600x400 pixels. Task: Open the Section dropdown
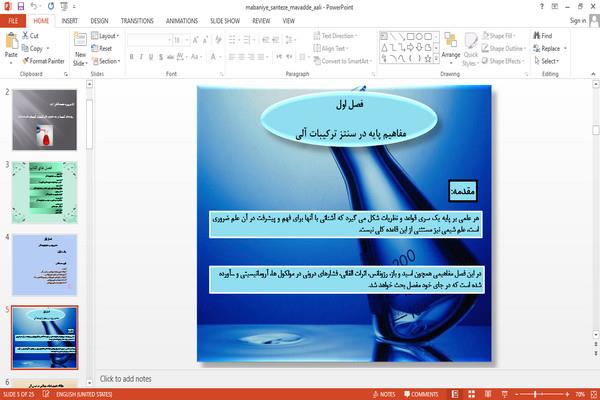point(106,61)
